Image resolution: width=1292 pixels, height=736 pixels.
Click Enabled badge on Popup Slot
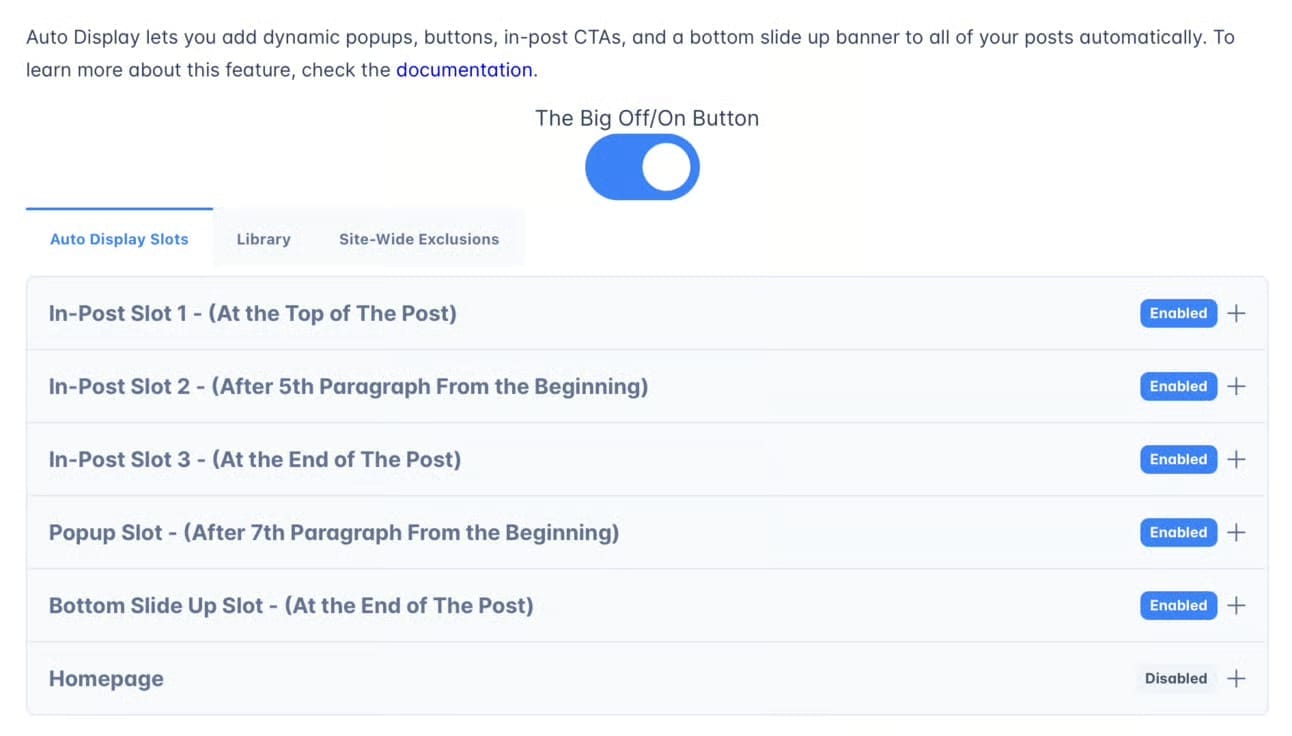pos(1178,532)
